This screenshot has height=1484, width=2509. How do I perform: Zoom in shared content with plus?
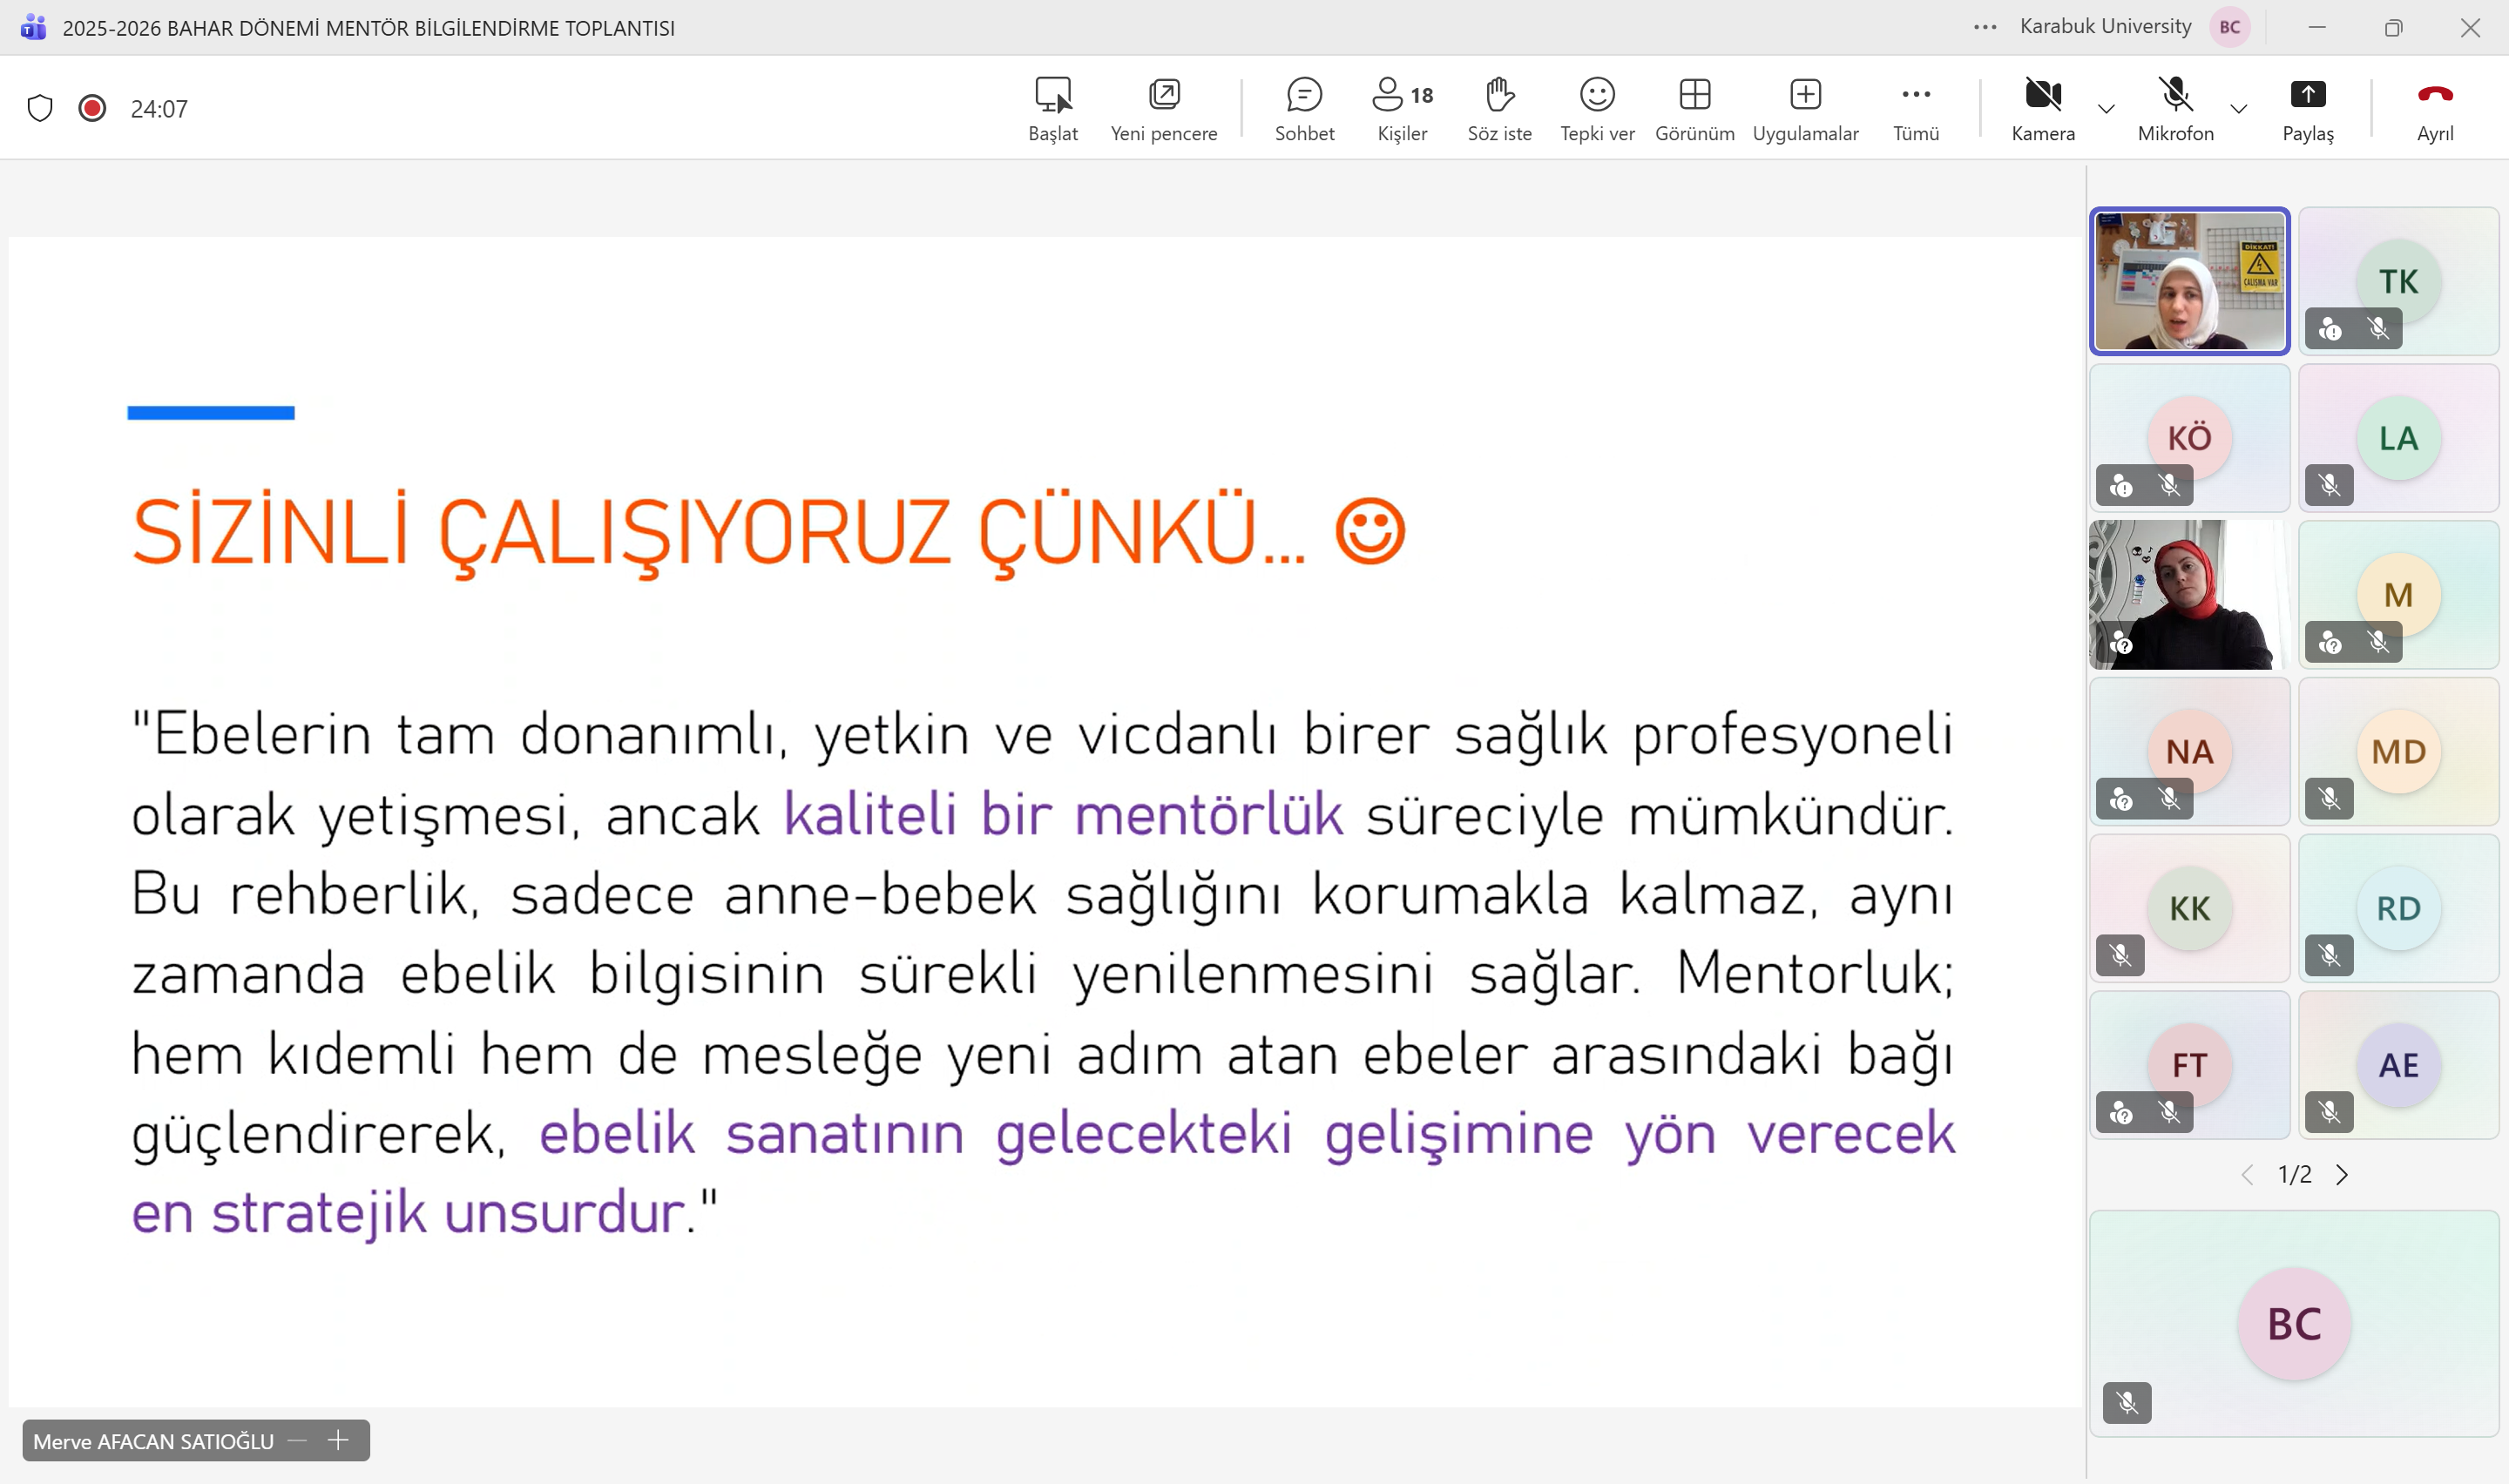(339, 1441)
